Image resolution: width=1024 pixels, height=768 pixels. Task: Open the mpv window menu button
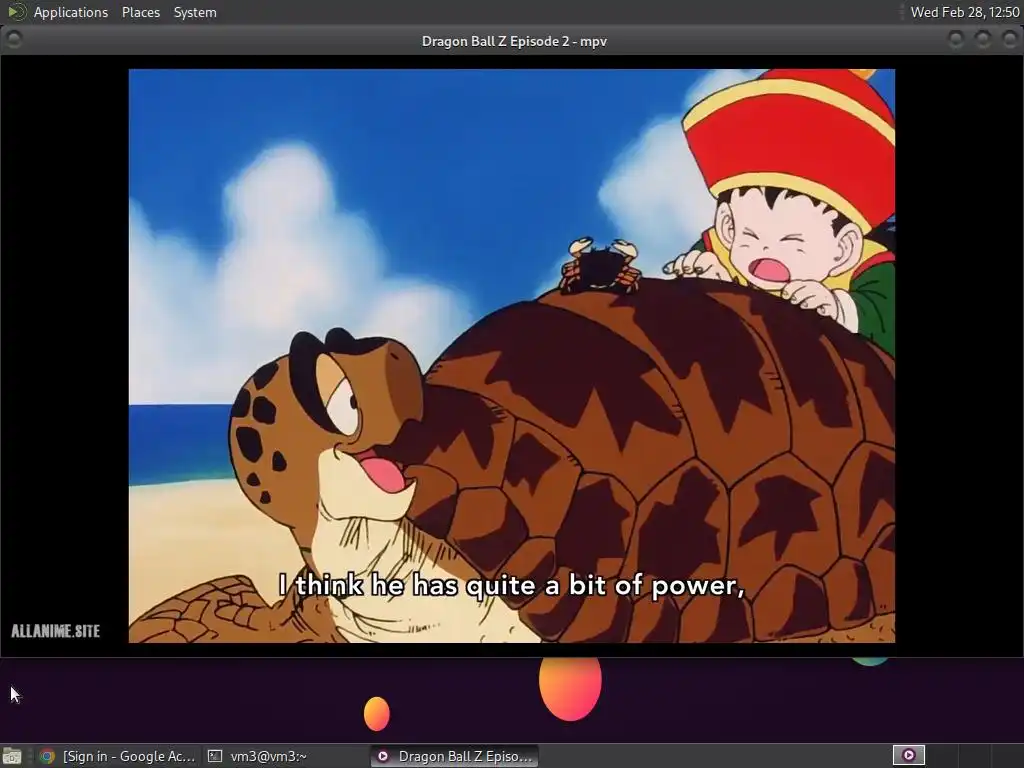(x=14, y=40)
